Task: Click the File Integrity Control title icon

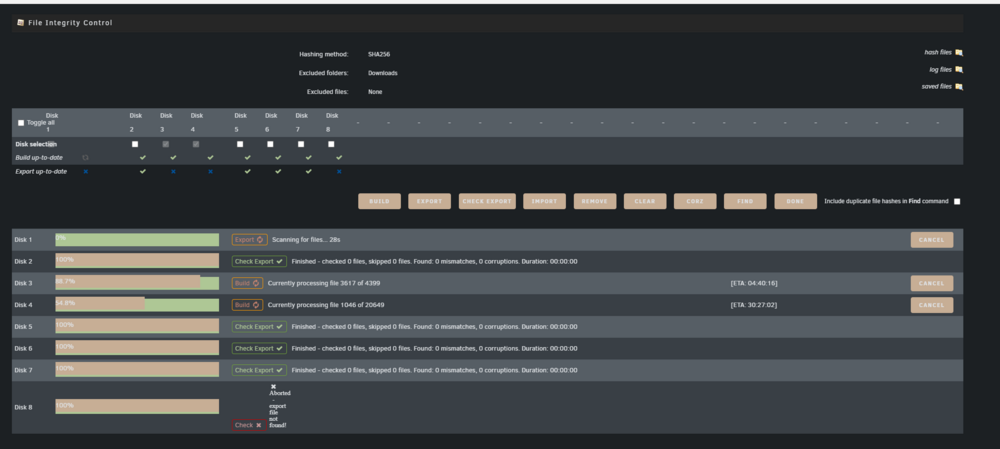Action: [20, 23]
